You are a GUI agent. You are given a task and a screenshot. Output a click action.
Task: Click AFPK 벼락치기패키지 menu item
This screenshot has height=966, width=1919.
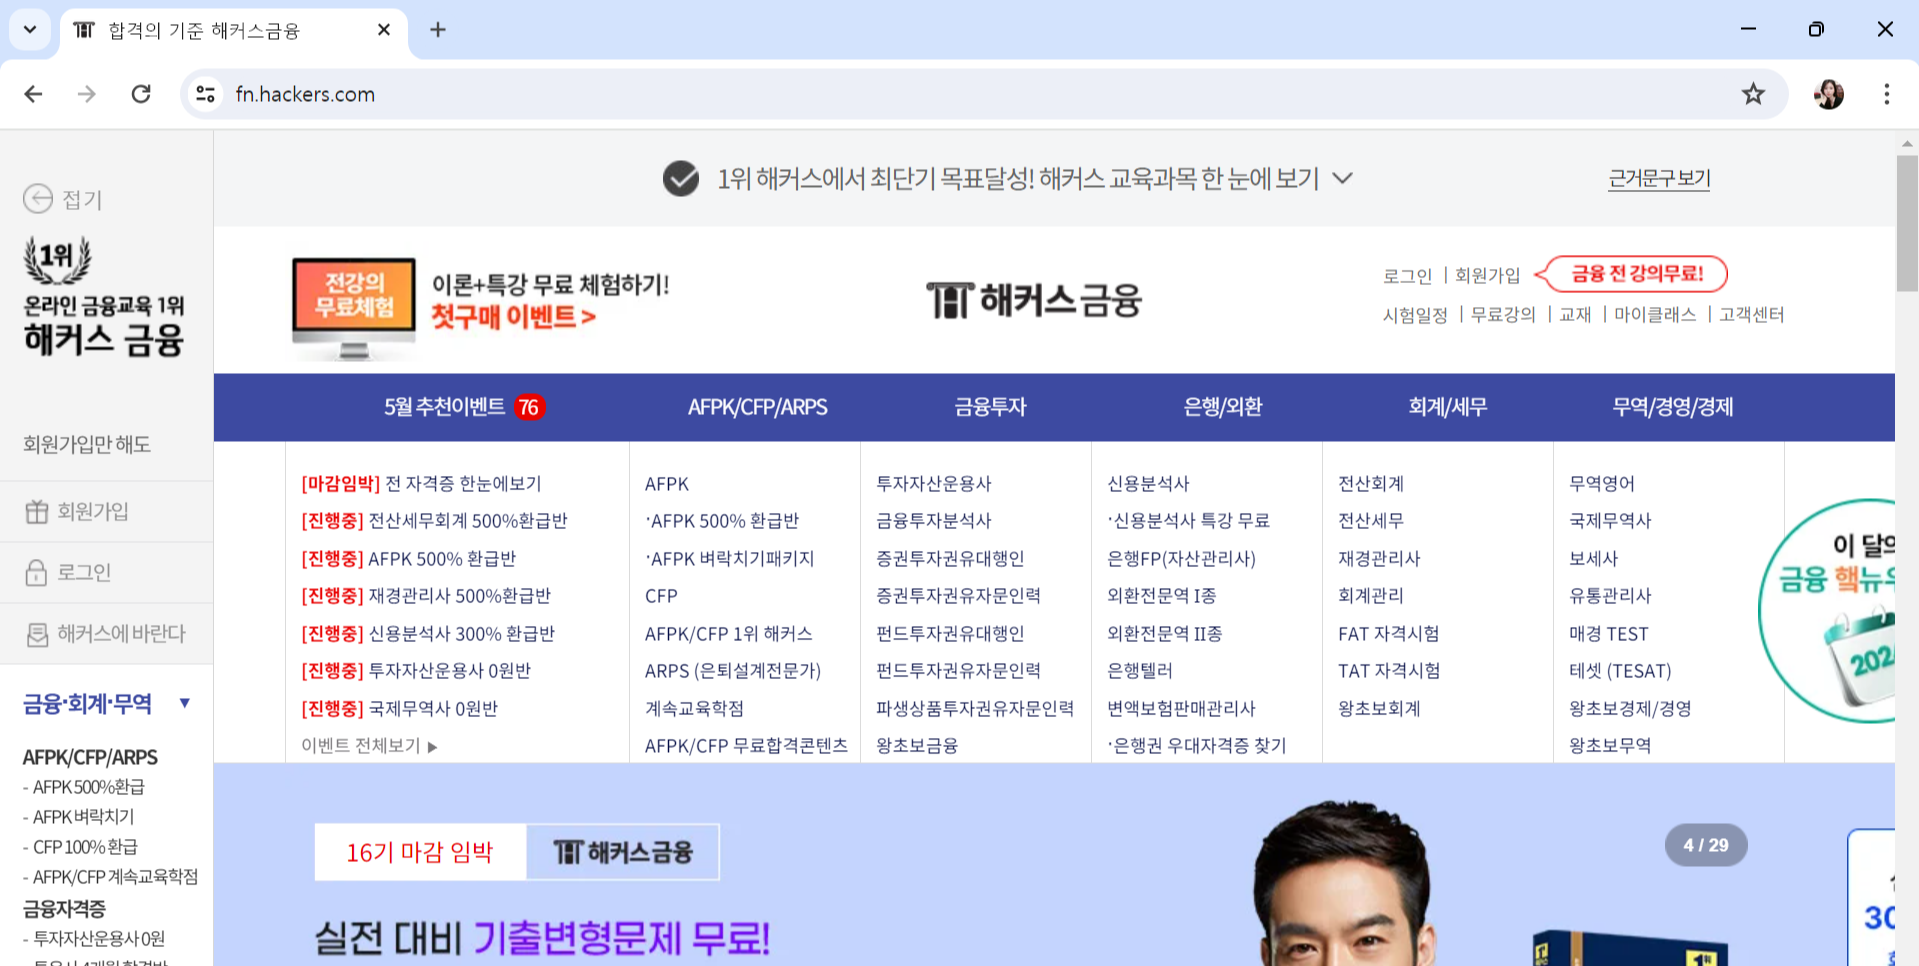click(730, 559)
